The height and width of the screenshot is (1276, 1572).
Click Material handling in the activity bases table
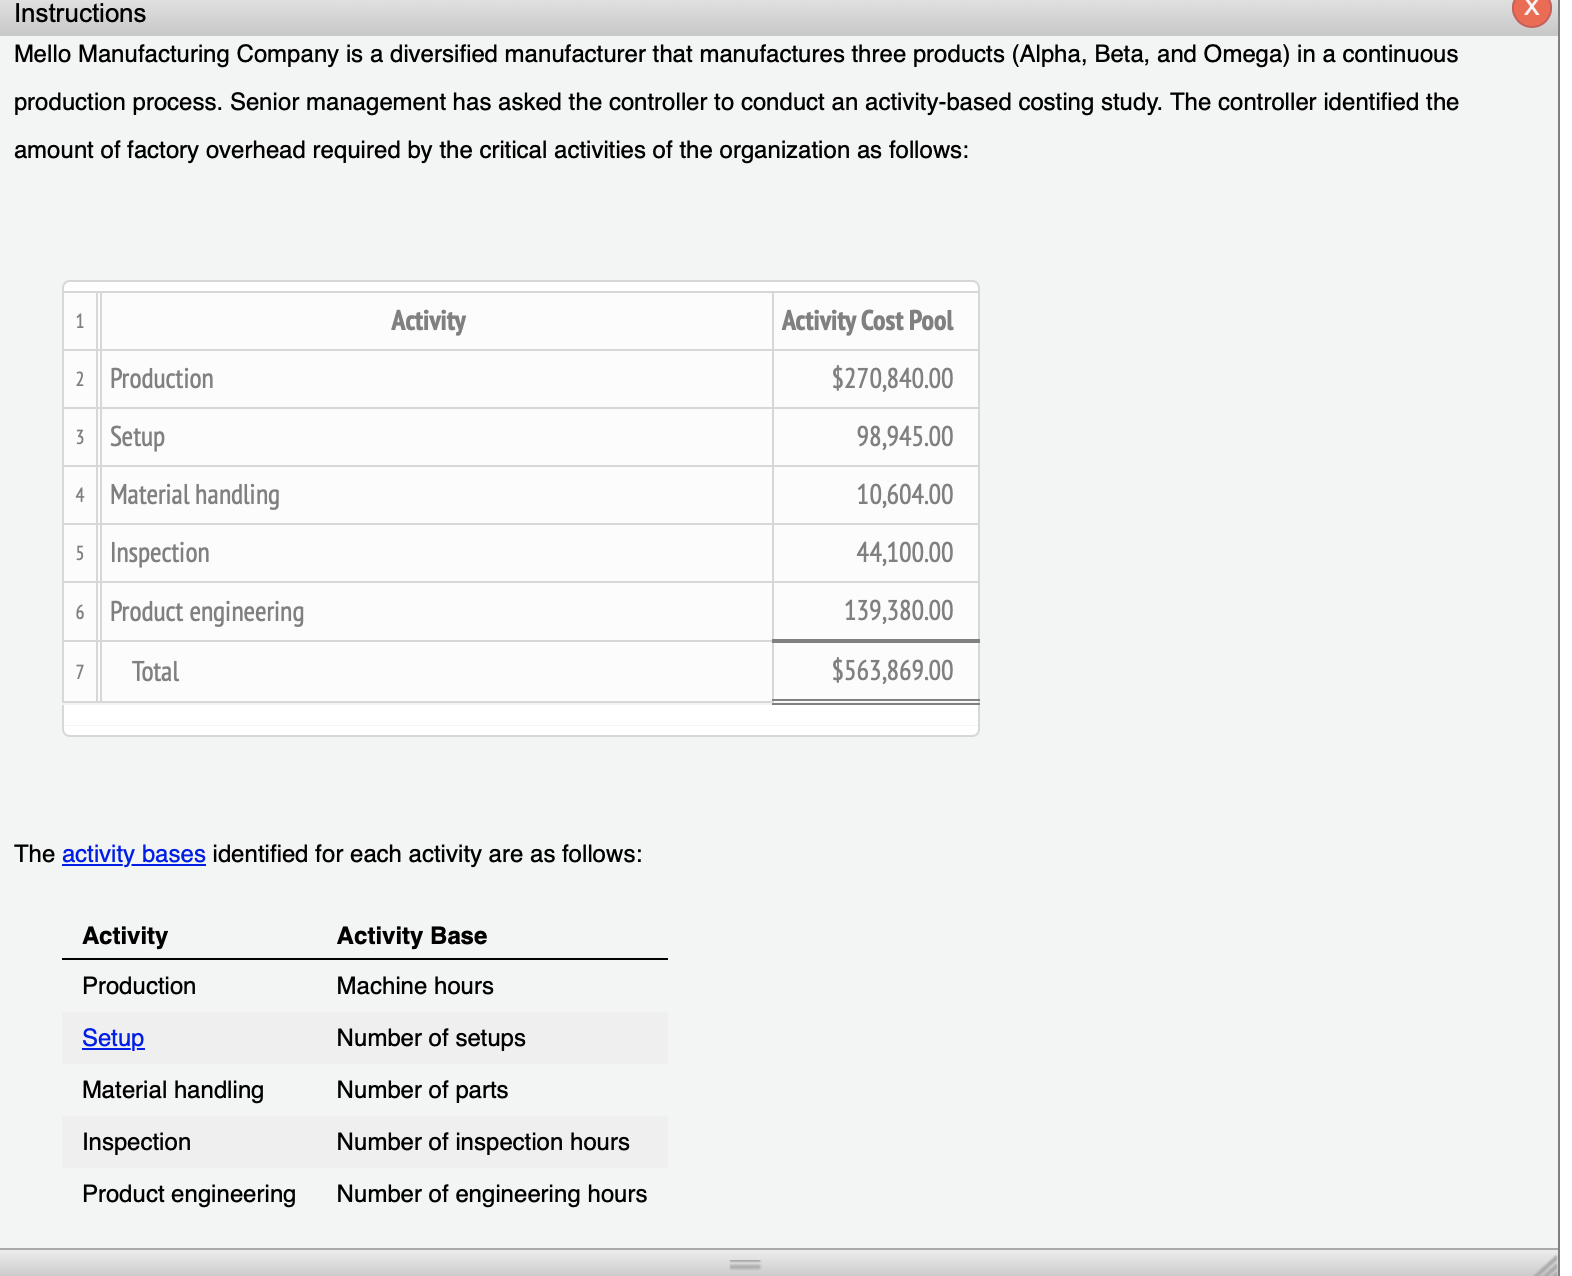pyautogui.click(x=173, y=1090)
